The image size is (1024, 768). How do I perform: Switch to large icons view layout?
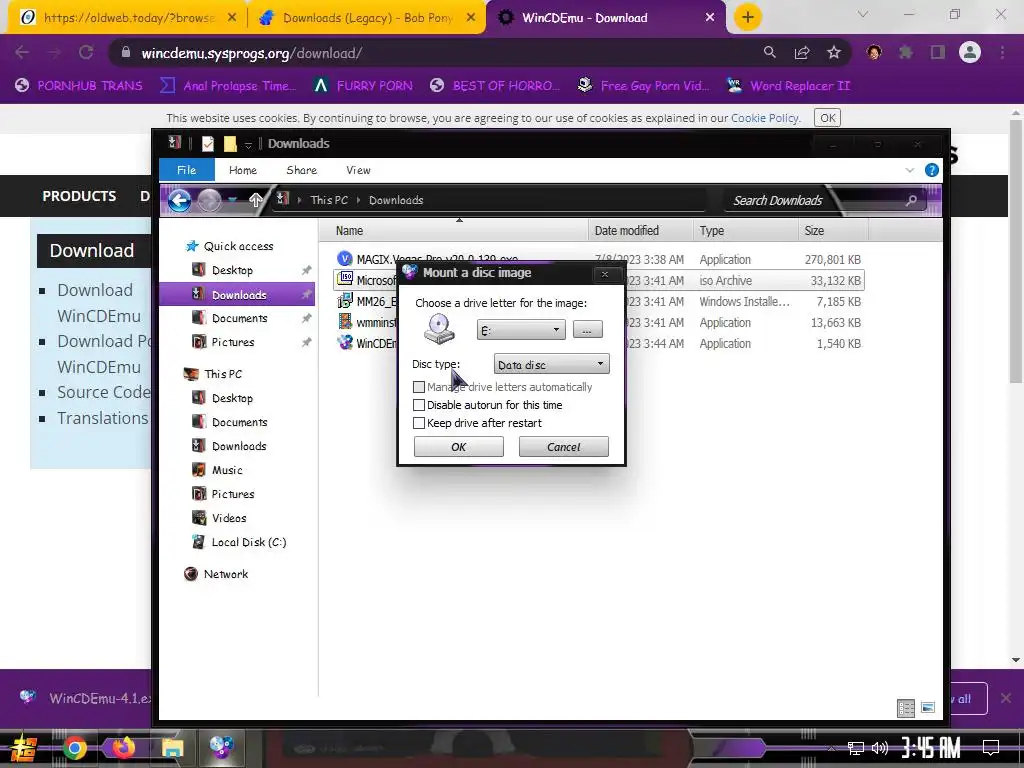click(928, 708)
